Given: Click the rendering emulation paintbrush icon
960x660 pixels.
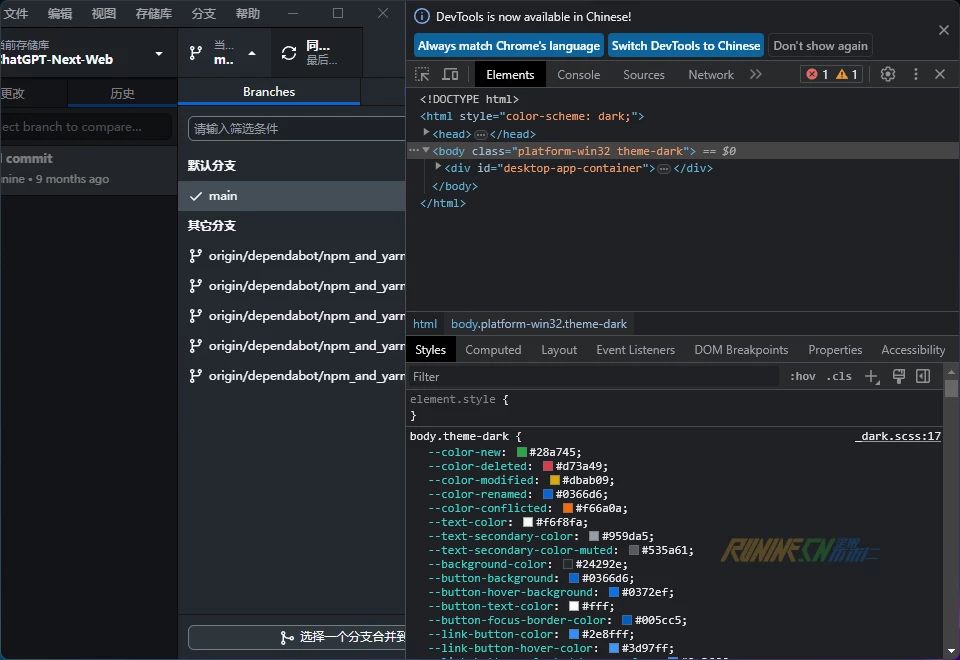Looking at the screenshot, I should 898,377.
